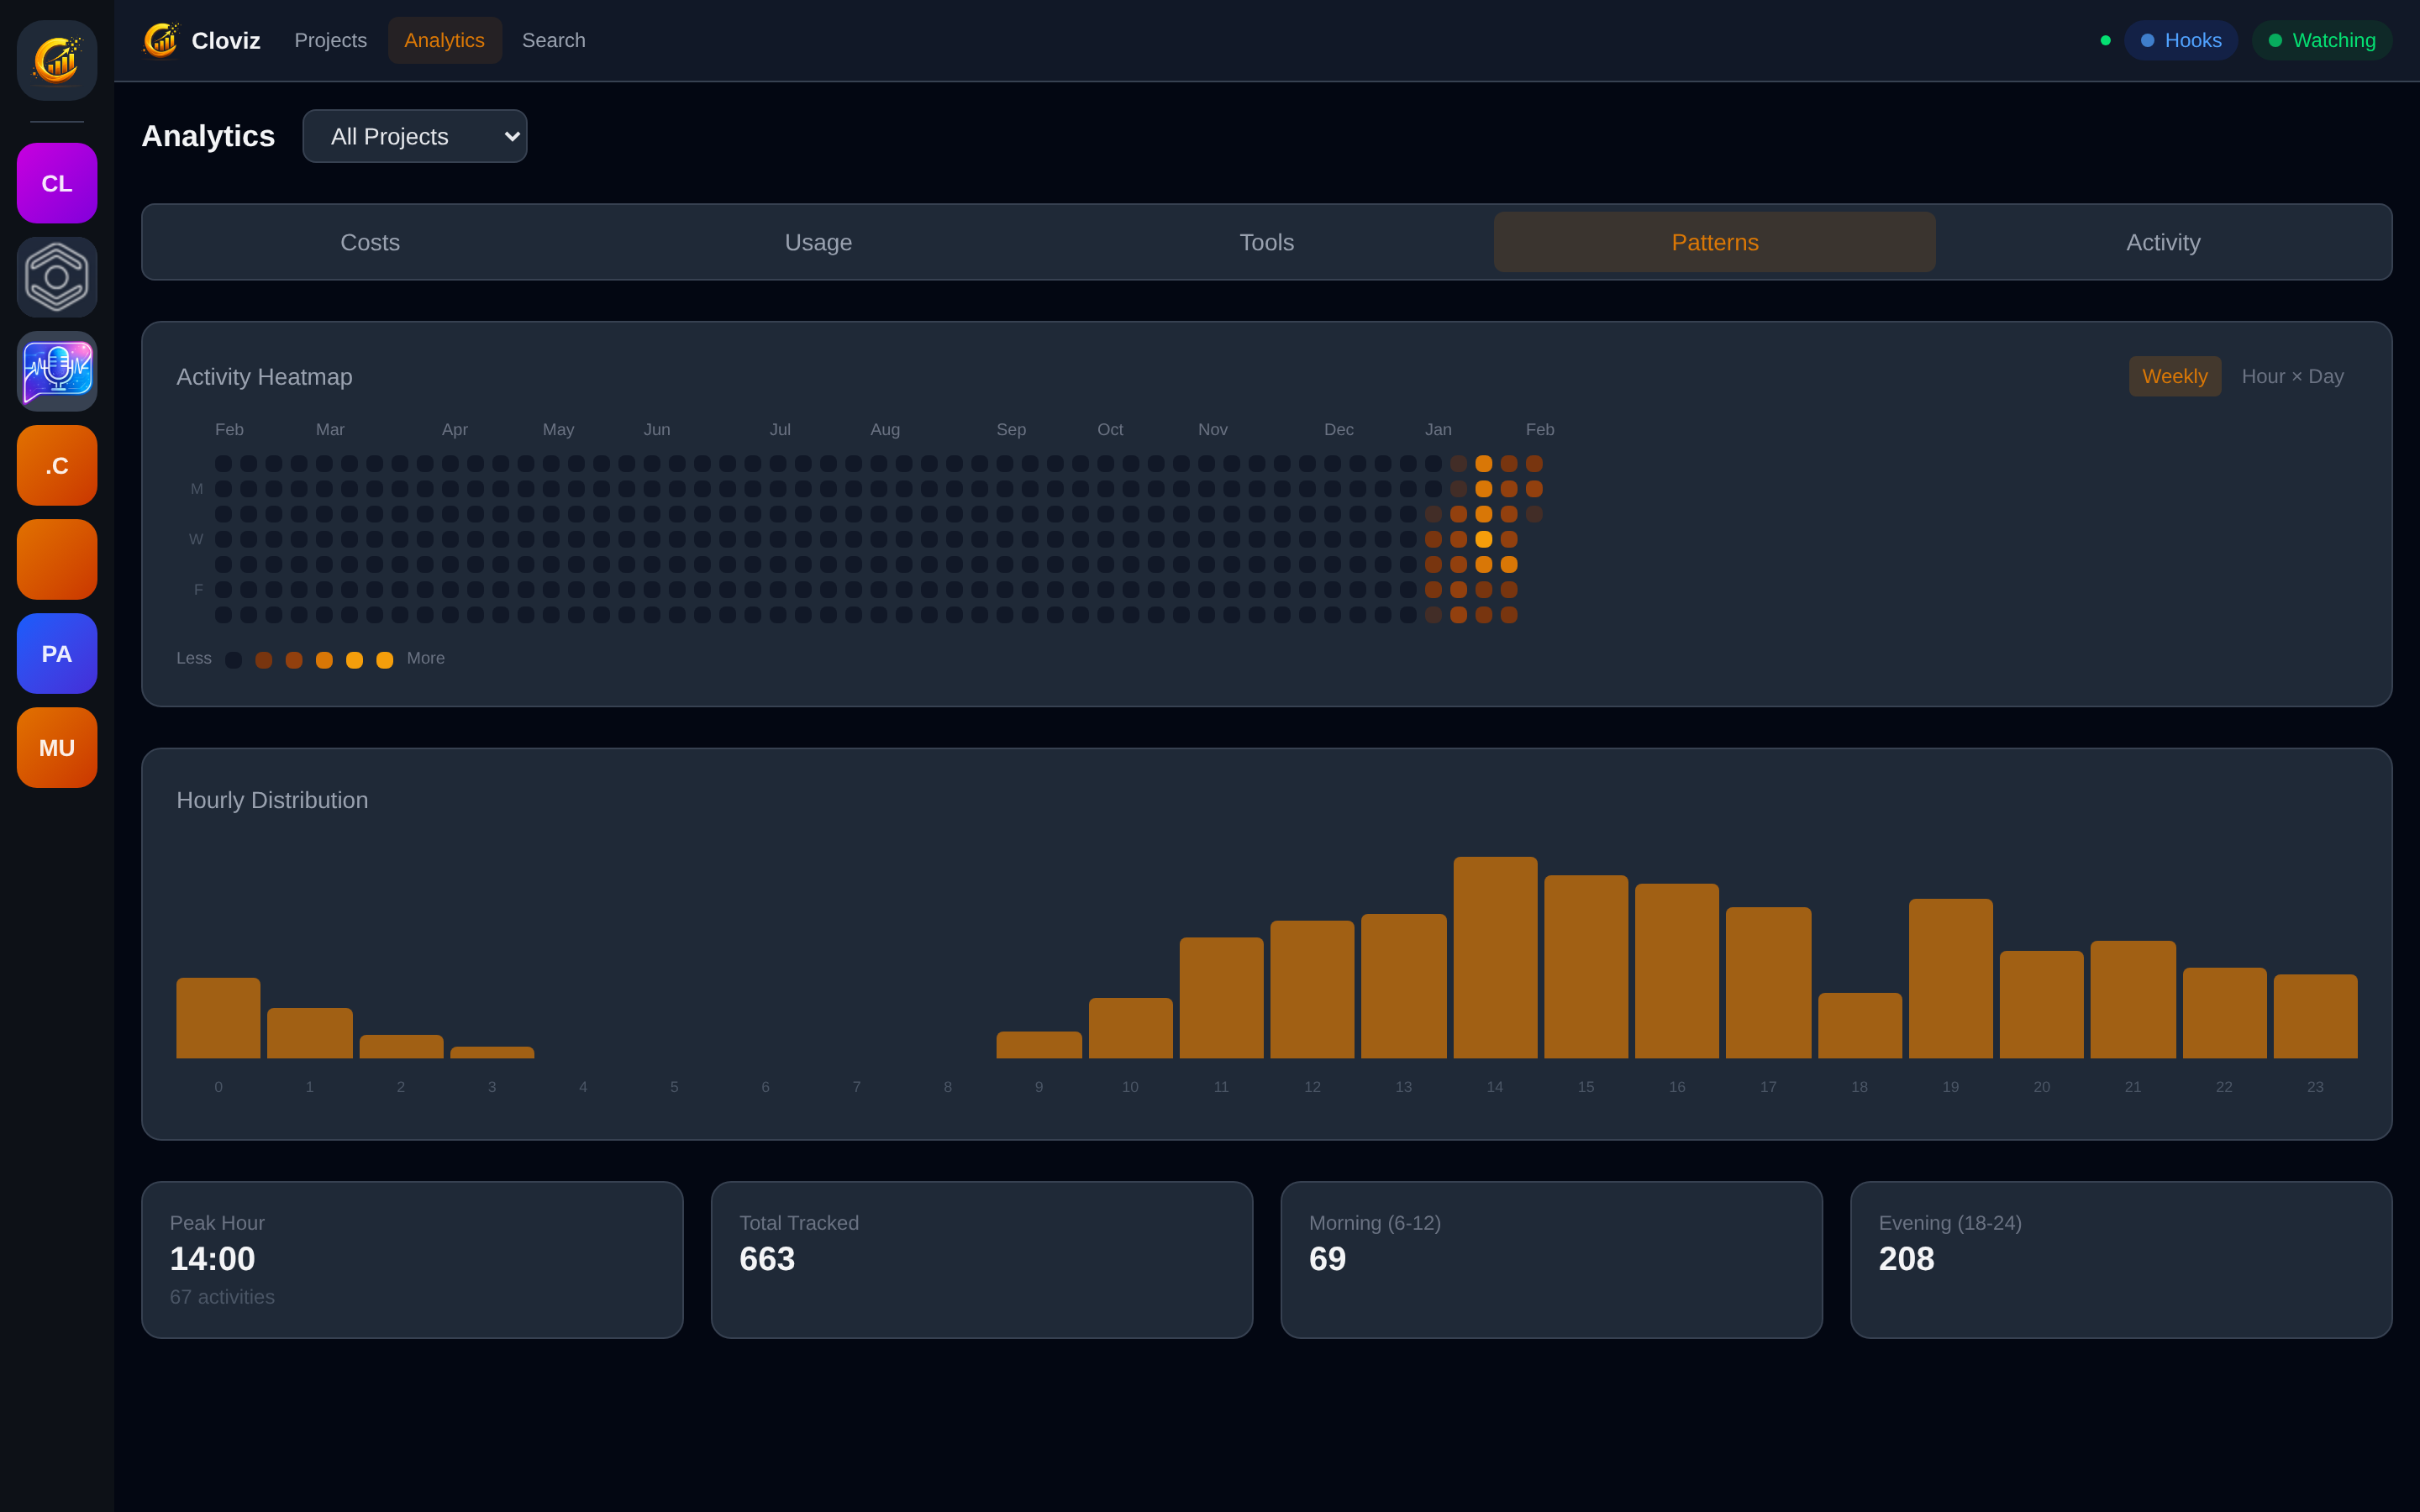The image size is (2420, 1512).
Task: Click the darkest swatch in the heatmap legend
Action: 233,659
